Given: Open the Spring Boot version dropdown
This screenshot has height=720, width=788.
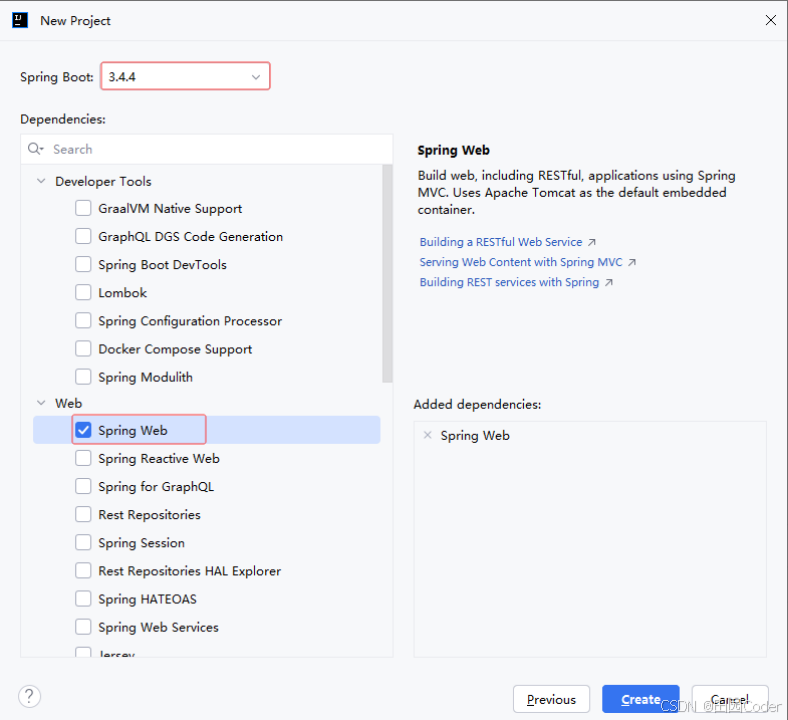Looking at the screenshot, I should [185, 76].
